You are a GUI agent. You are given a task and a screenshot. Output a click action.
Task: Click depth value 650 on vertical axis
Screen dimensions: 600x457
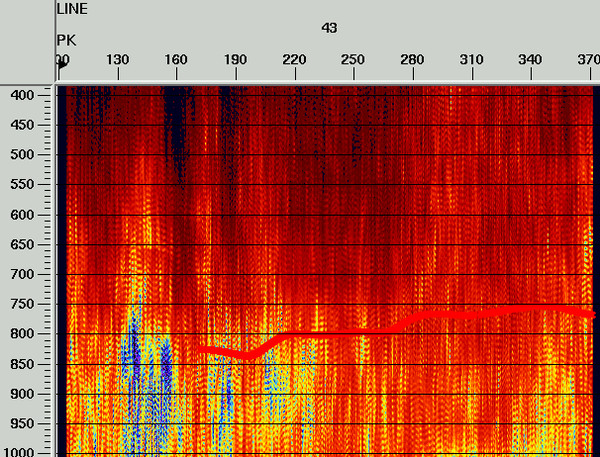click(x=22, y=244)
